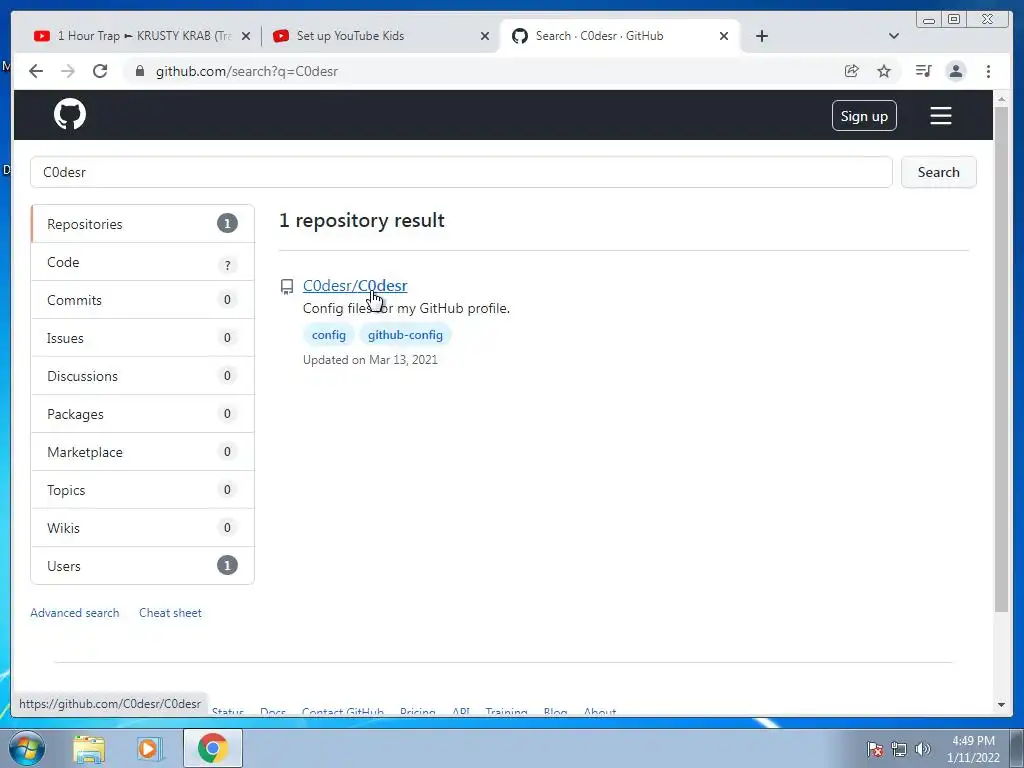This screenshot has width=1024, height=768.
Task: Open Windows Explorer from the taskbar
Action: coord(89,748)
